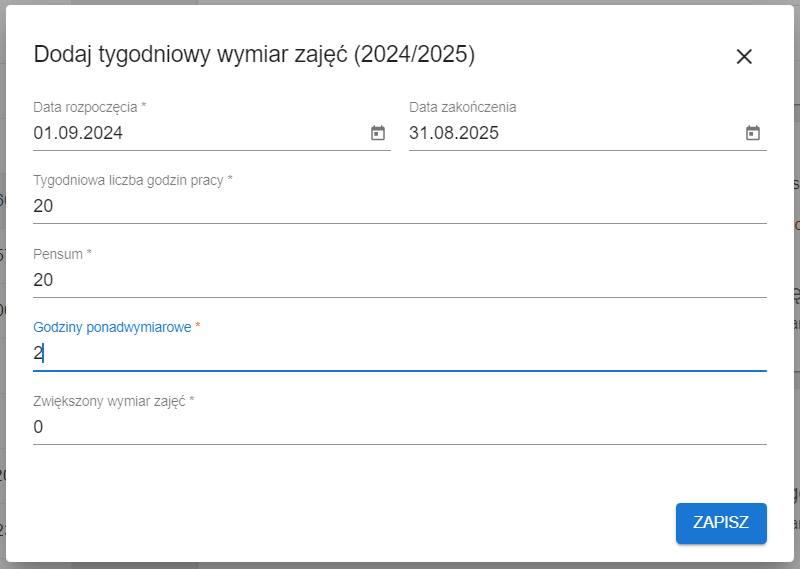800x569 pixels.
Task: Focus the weekly working hours input field
Action: click(x=400, y=206)
